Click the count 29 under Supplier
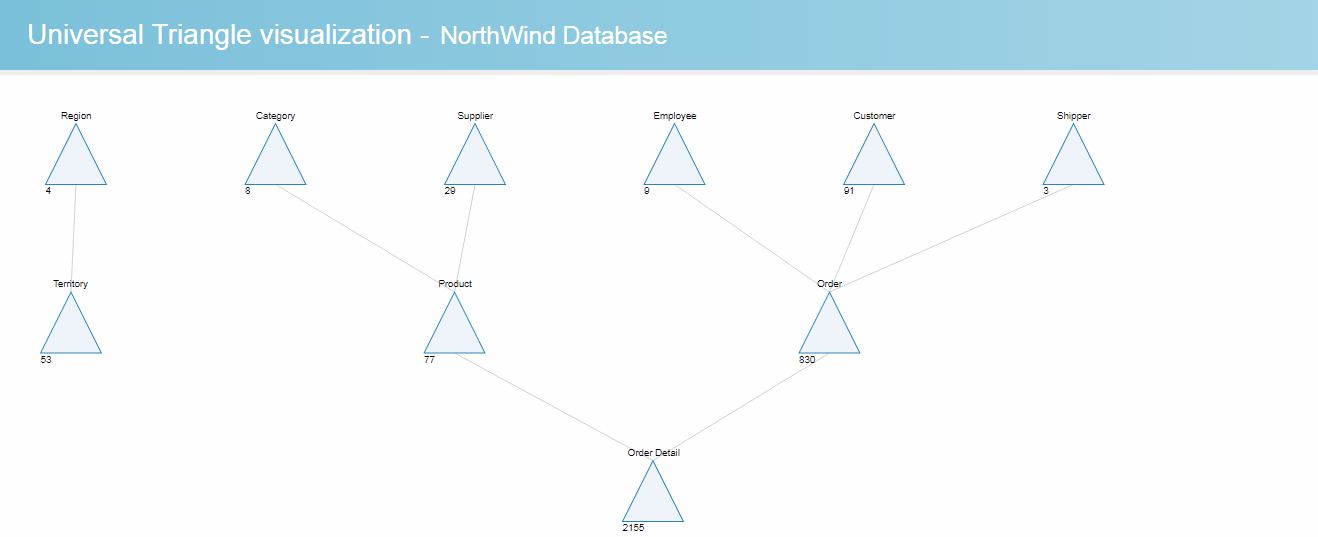Viewport: 1318px width, 537px height. (449, 191)
